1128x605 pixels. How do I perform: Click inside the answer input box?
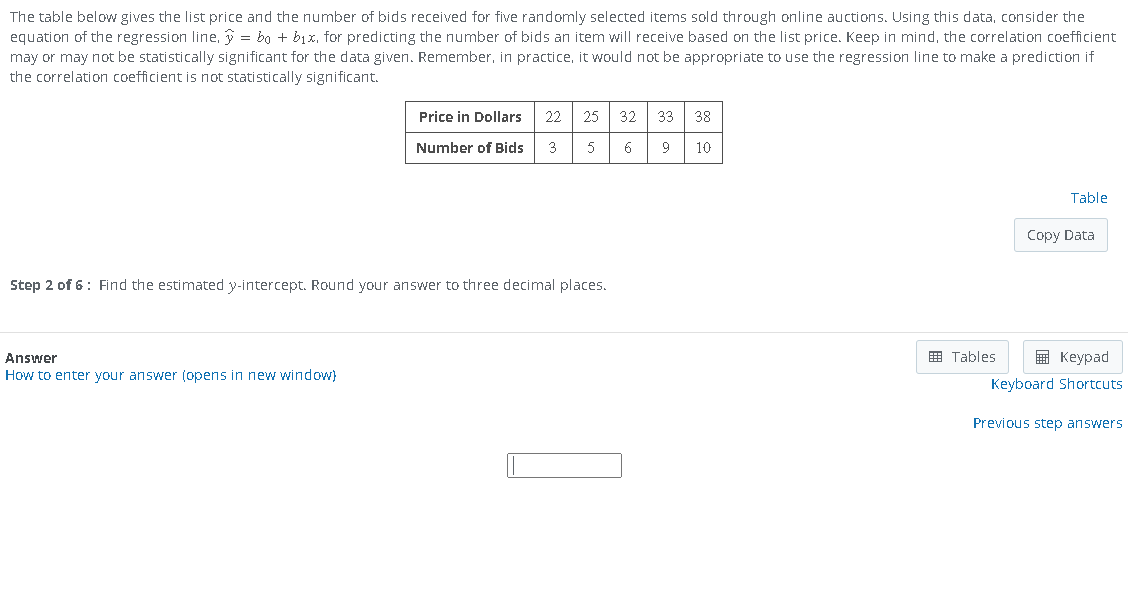[564, 465]
